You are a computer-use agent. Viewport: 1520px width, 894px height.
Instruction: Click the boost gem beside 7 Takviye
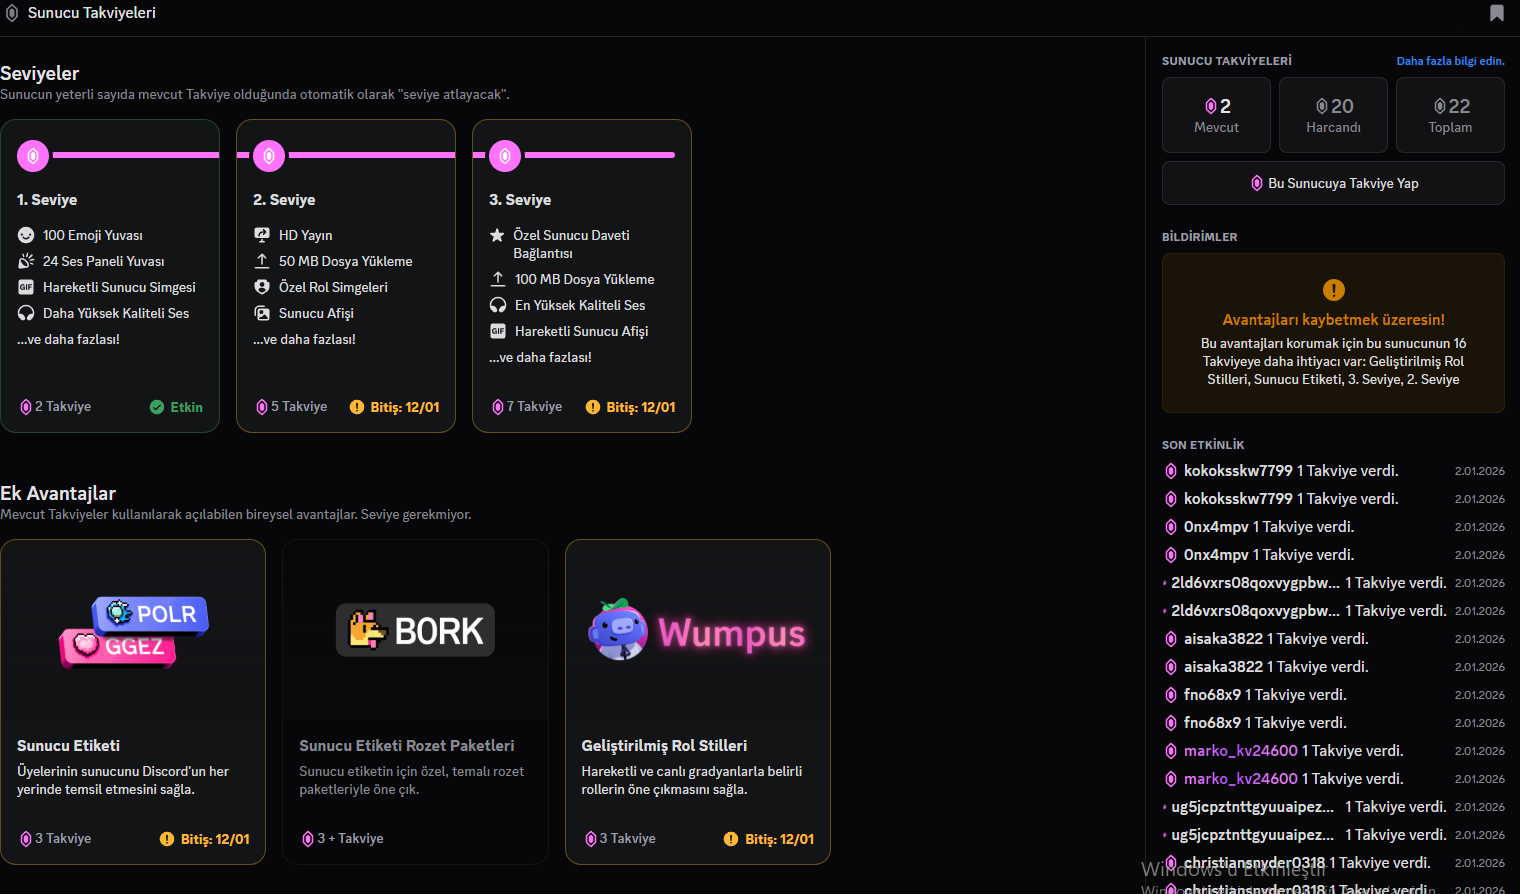pos(498,407)
